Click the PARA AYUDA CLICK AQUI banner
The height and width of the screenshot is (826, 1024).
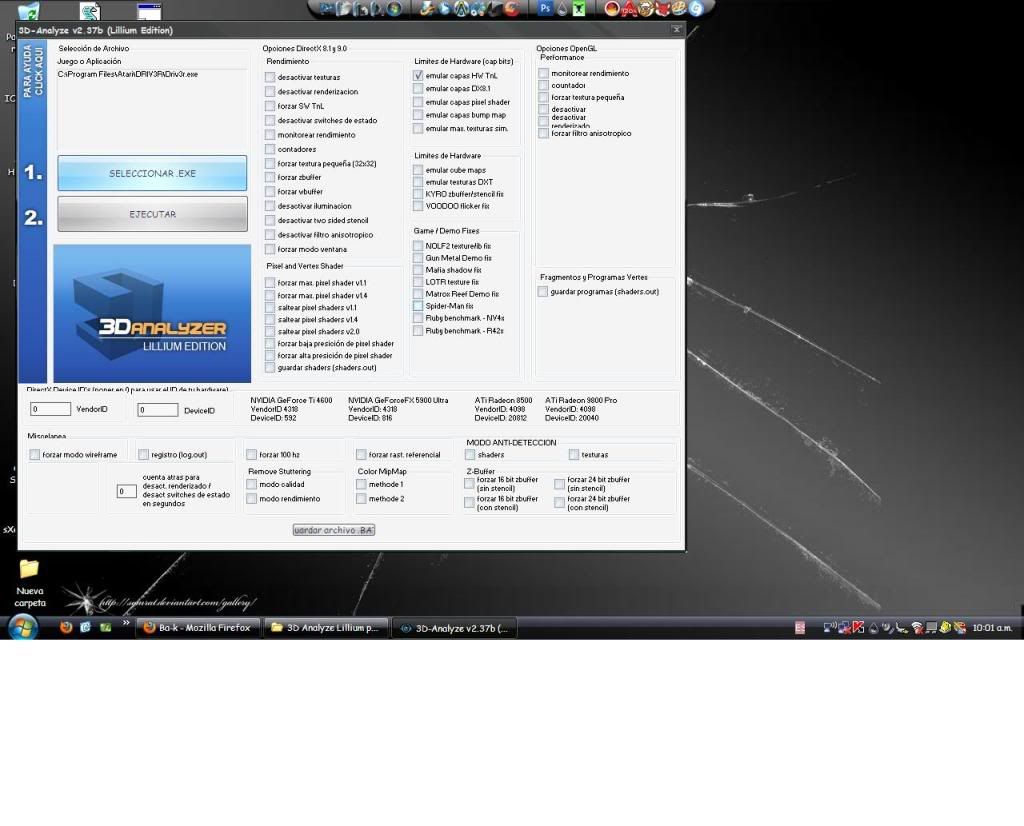coord(33,71)
